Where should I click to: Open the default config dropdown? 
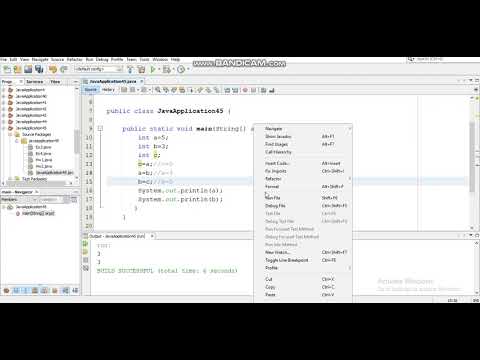[x=99, y=69]
